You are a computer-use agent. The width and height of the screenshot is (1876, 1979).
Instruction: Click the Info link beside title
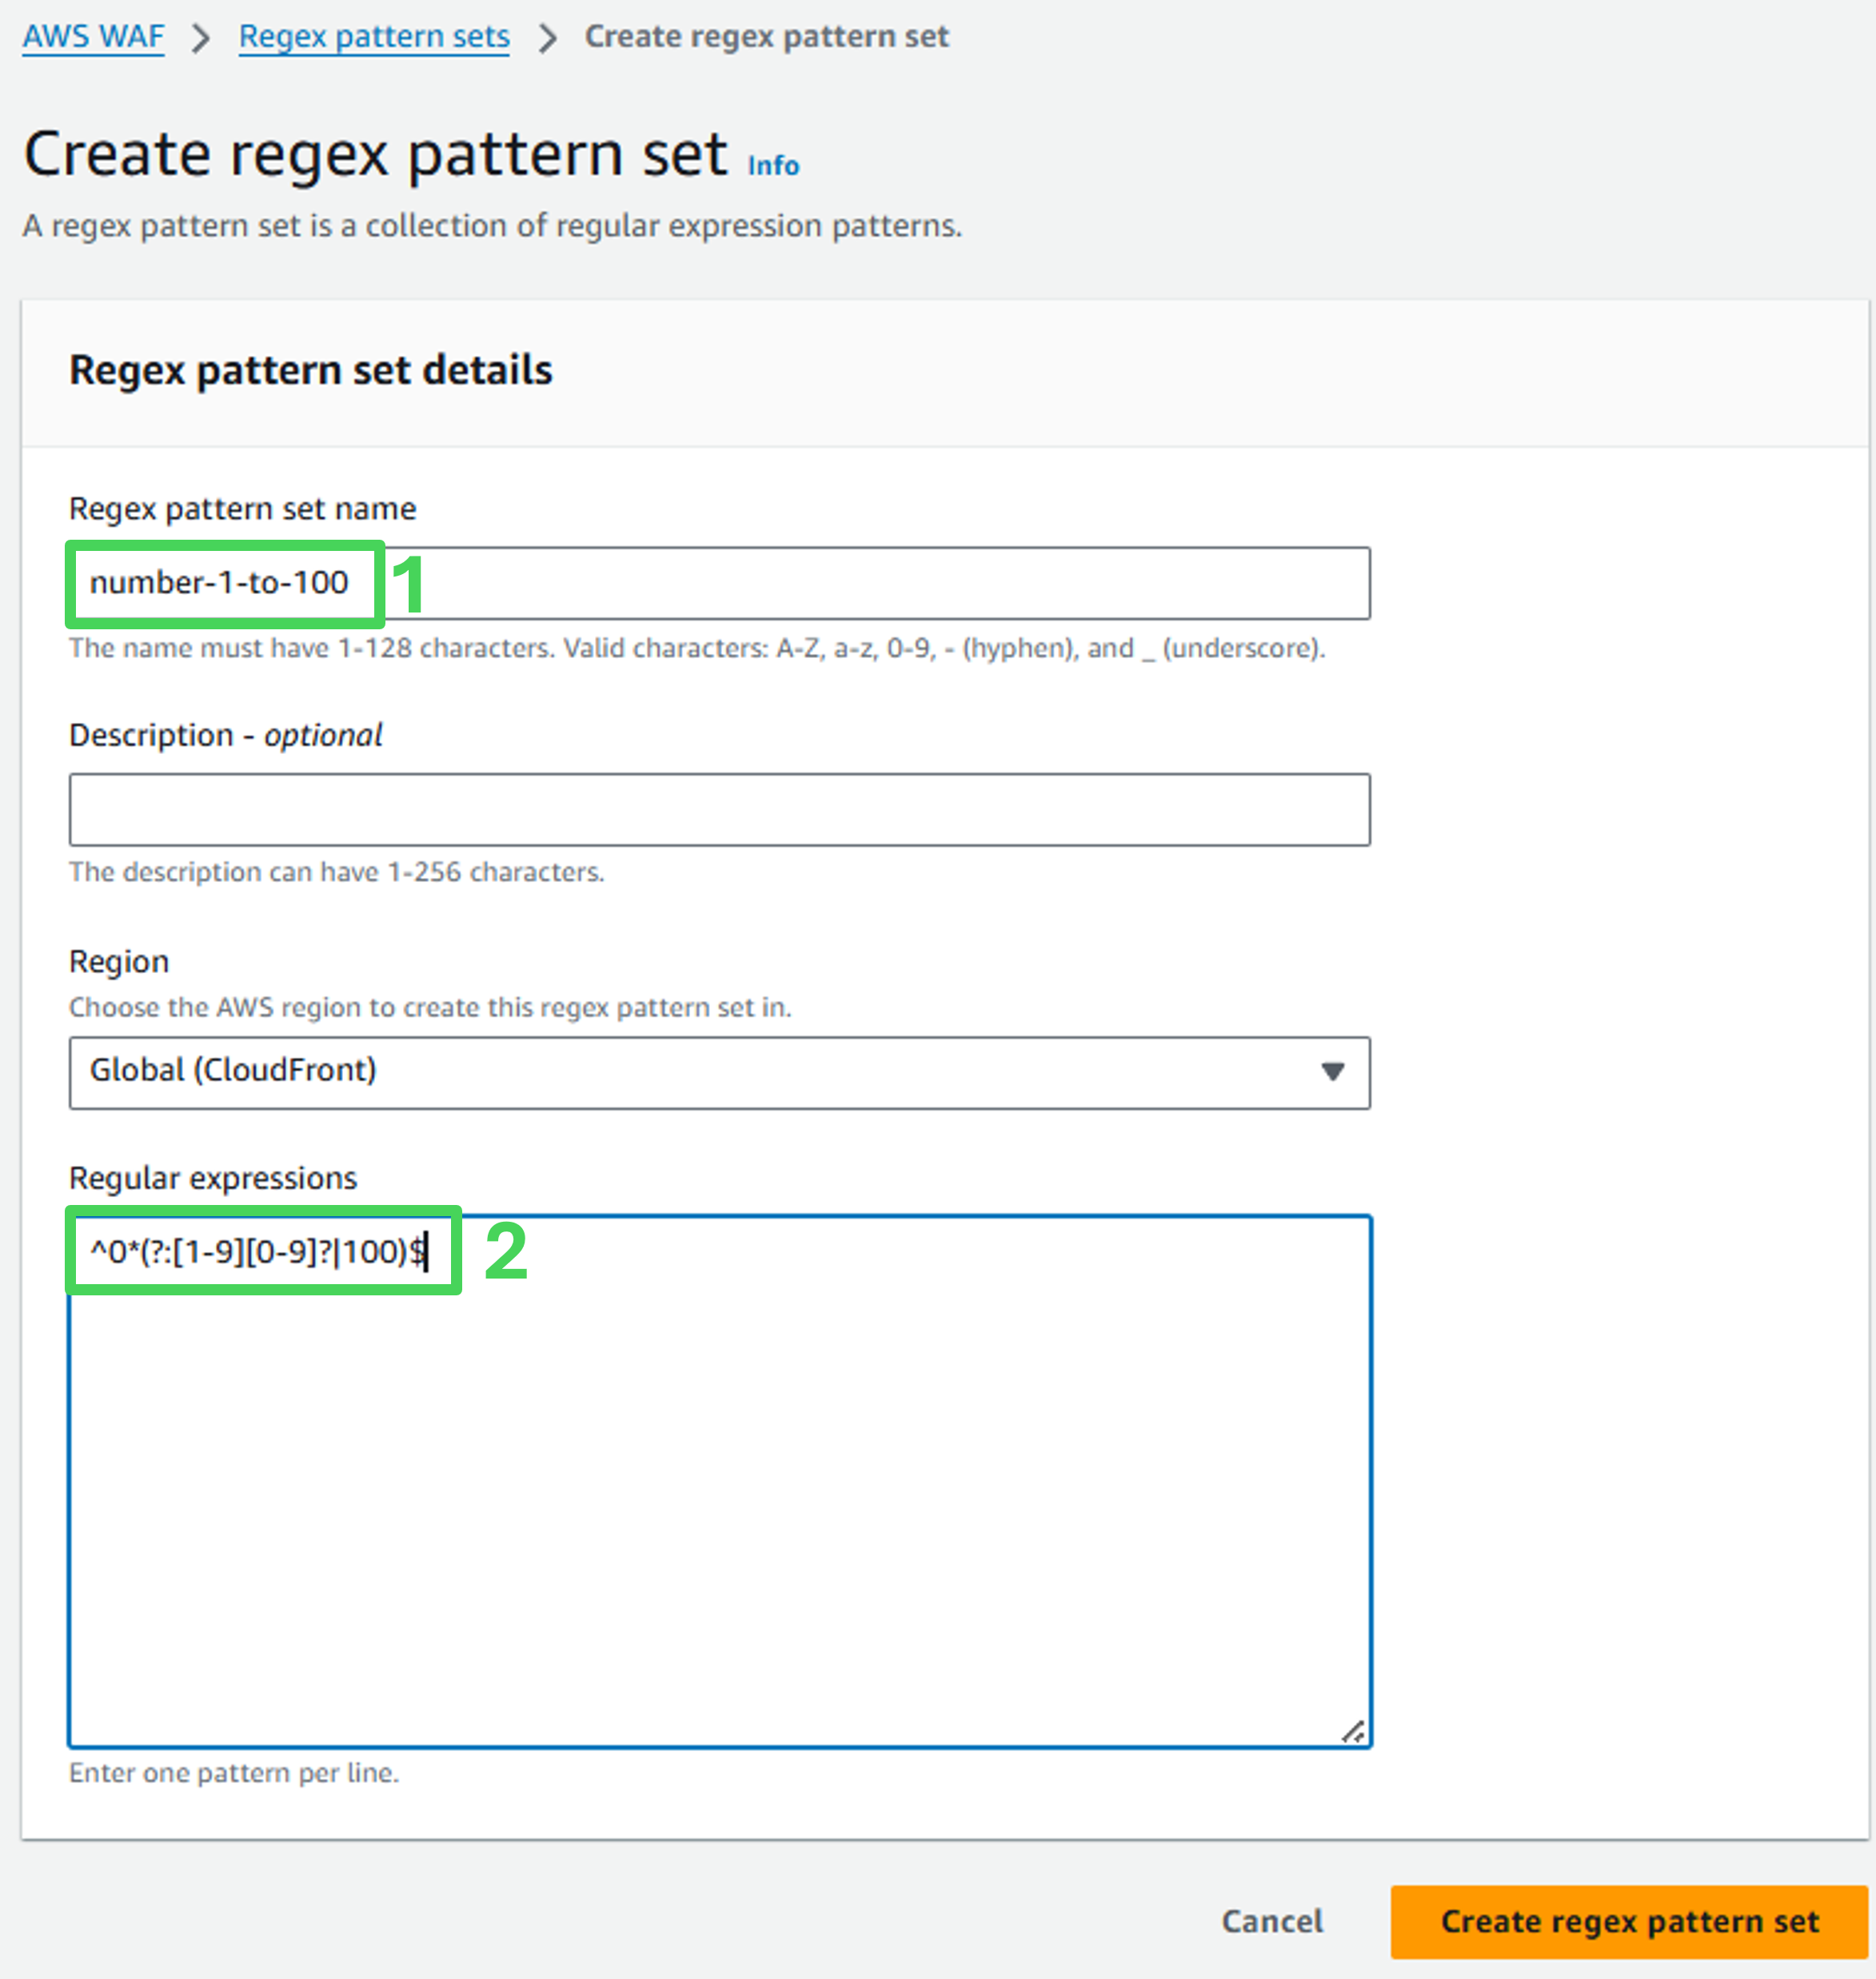pyautogui.click(x=773, y=166)
